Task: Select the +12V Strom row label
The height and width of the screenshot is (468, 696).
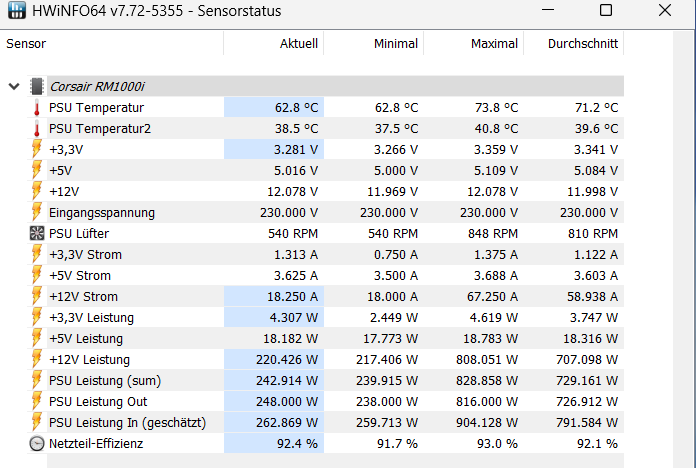Action: pos(83,296)
